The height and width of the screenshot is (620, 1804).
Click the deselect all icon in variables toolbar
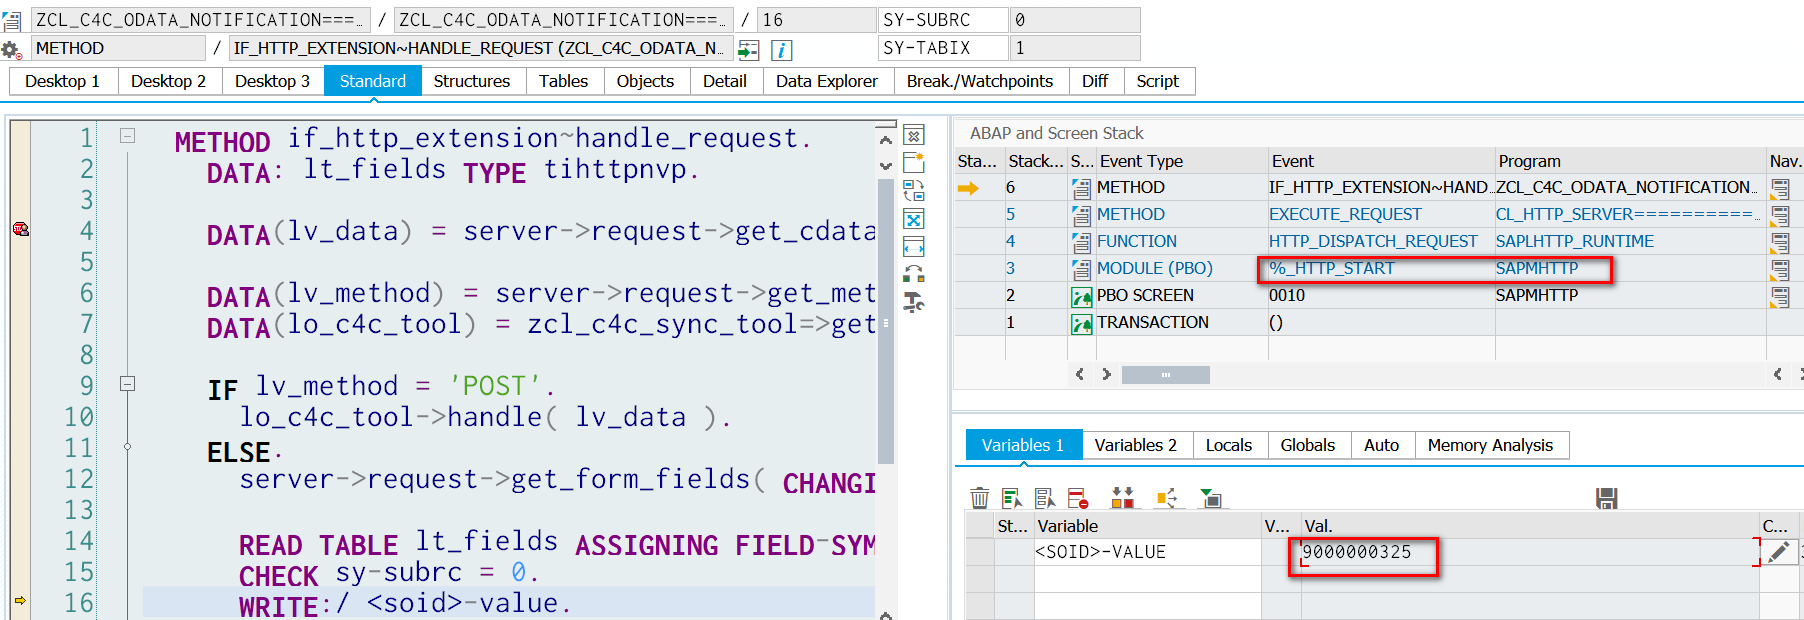tap(1045, 498)
